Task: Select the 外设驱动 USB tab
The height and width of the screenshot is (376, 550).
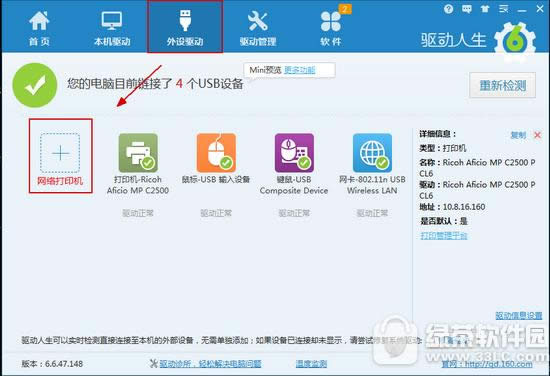Action: pos(185,27)
